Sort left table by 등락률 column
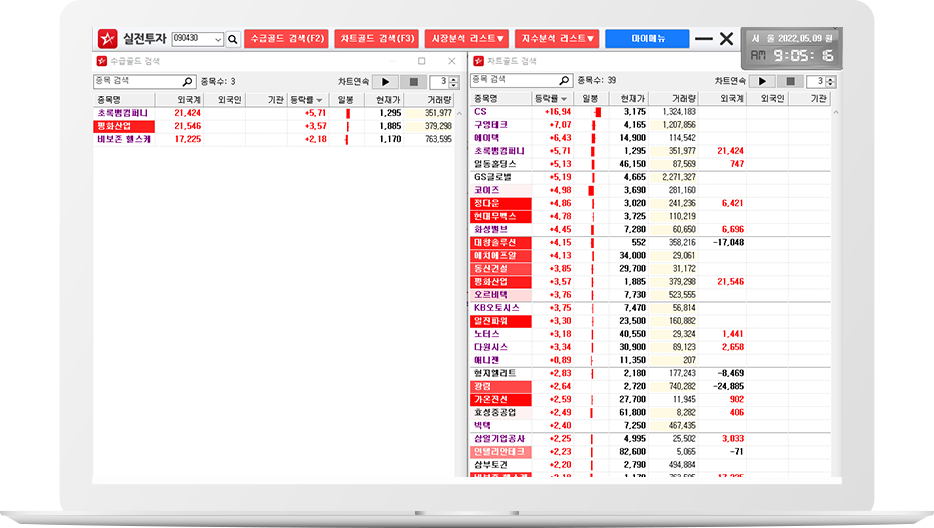Screen dimensions: 934x528 (x=307, y=99)
